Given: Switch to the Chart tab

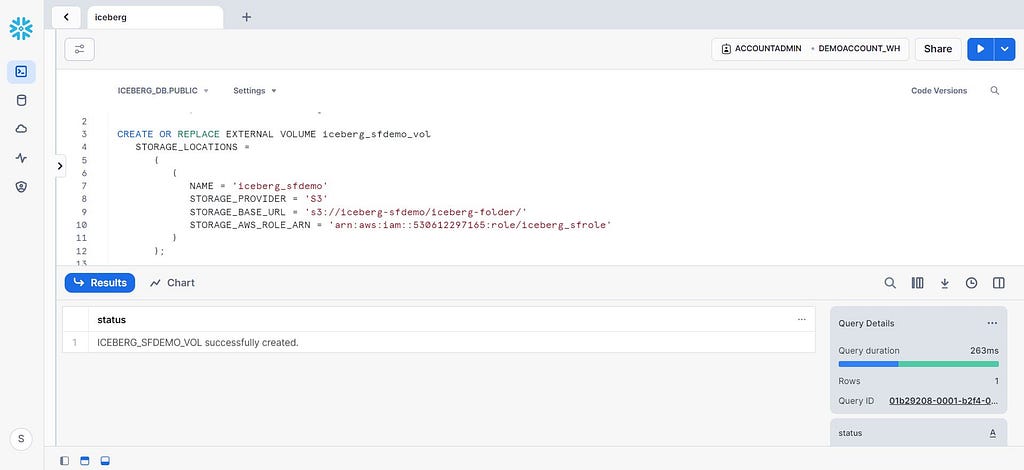Looking at the screenshot, I should [x=172, y=283].
